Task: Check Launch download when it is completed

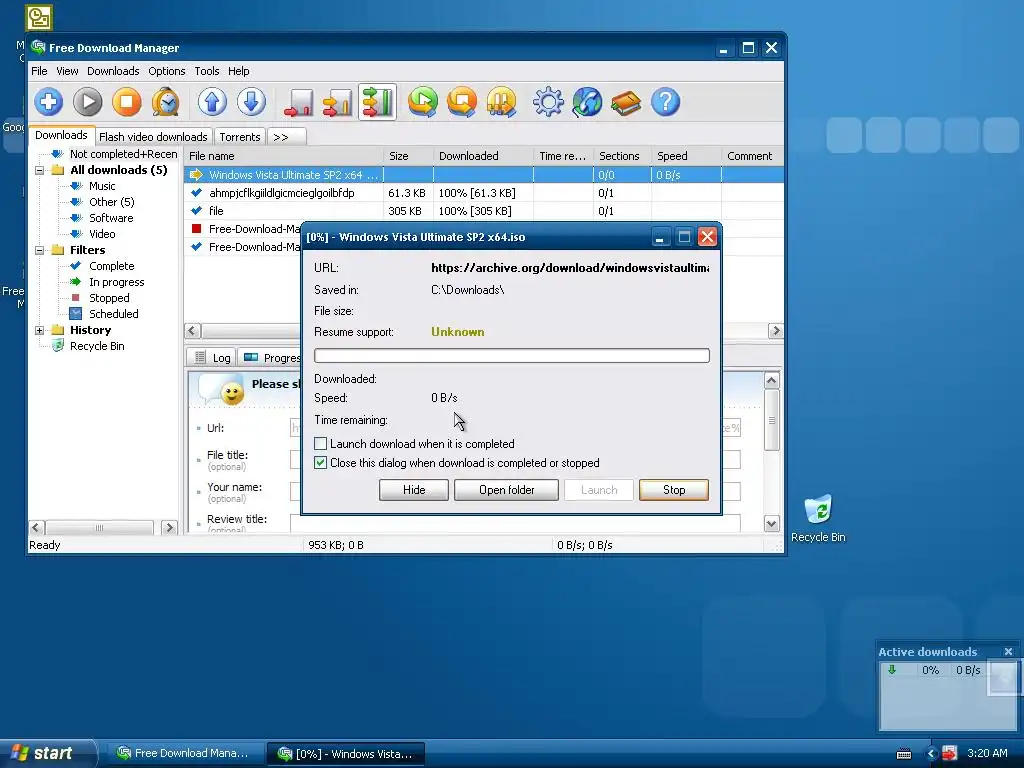Action: (321, 444)
